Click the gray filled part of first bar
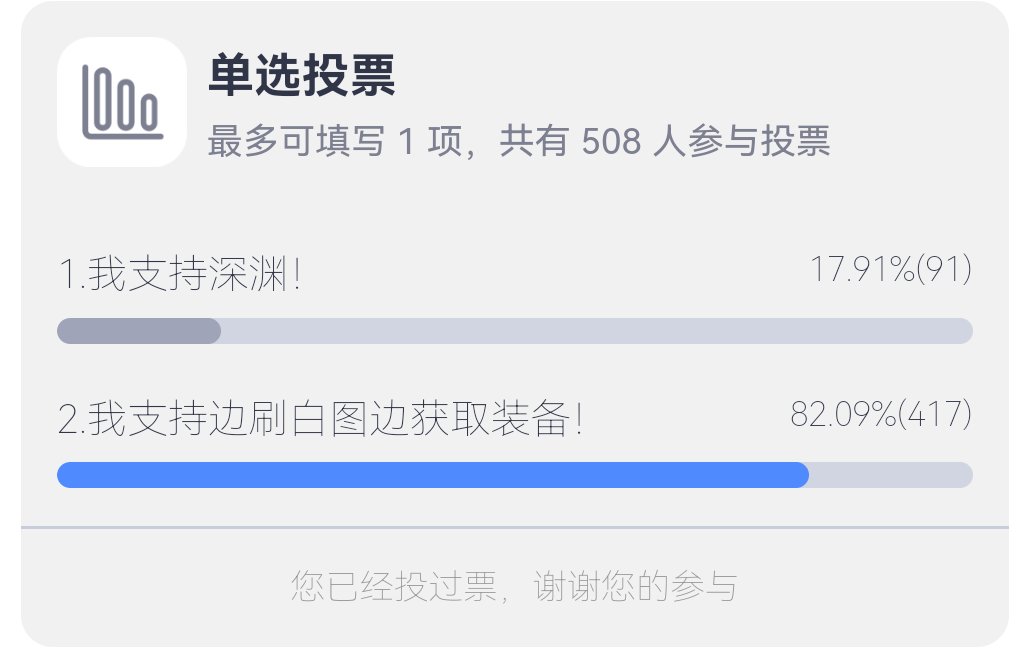The width and height of the screenshot is (1021, 657). pos(139,331)
